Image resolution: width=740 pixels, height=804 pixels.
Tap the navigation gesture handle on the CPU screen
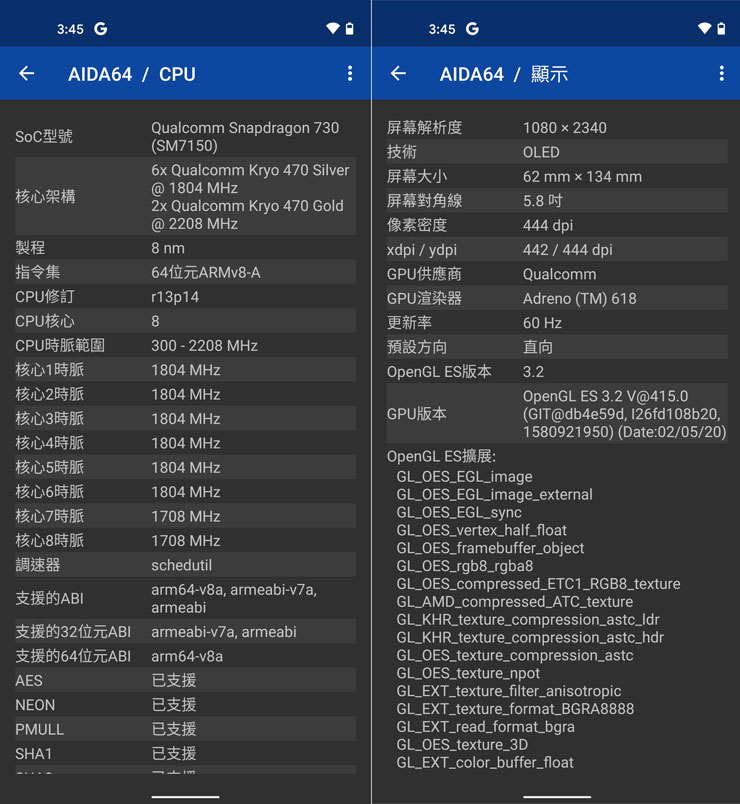pyautogui.click(x=185, y=796)
